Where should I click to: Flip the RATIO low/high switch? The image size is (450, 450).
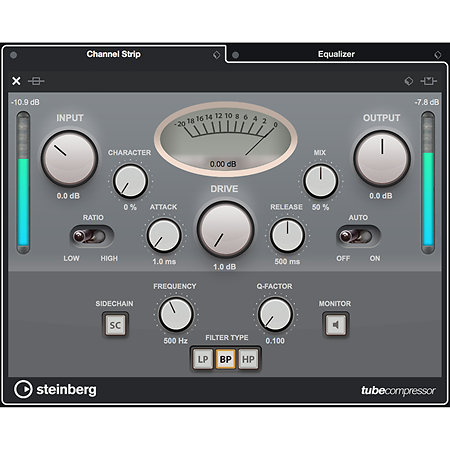(x=91, y=236)
